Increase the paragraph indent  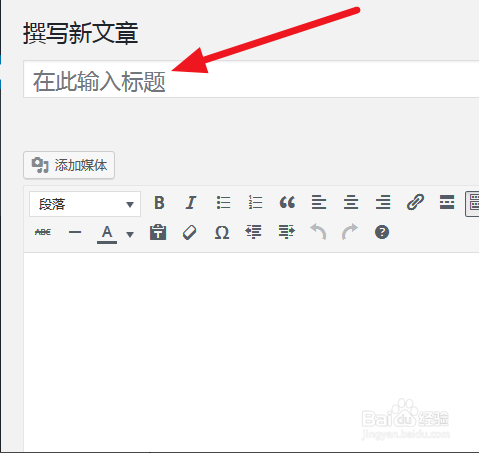pyautogui.click(x=286, y=232)
